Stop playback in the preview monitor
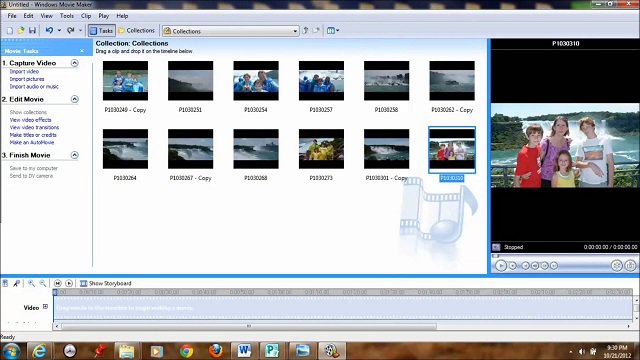The width and height of the screenshot is (640, 360). click(x=513, y=266)
